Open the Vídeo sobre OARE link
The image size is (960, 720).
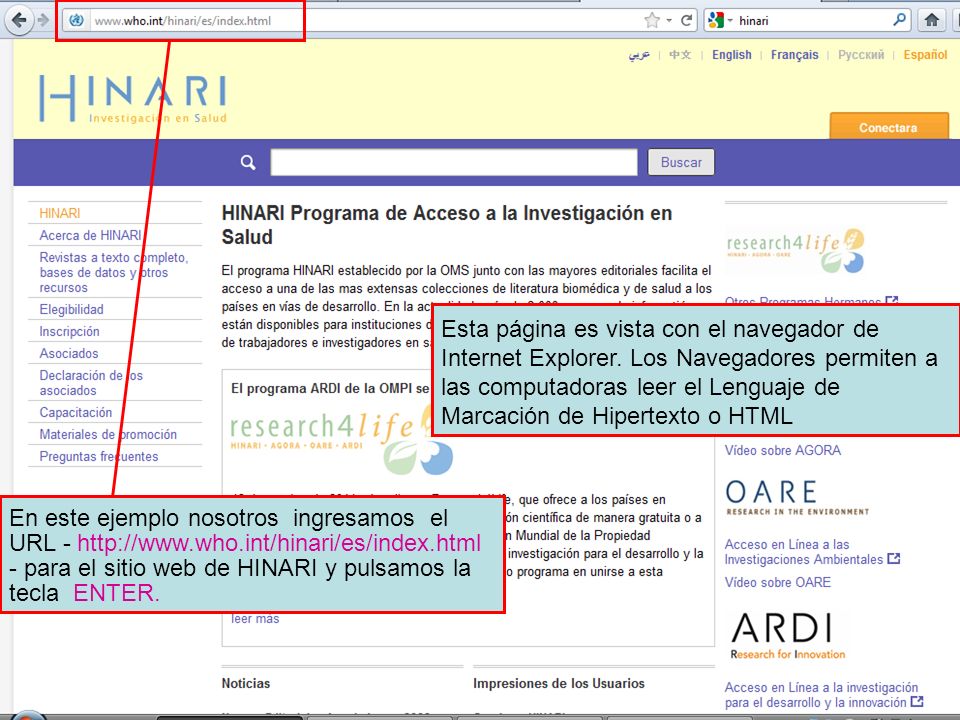coord(778,582)
